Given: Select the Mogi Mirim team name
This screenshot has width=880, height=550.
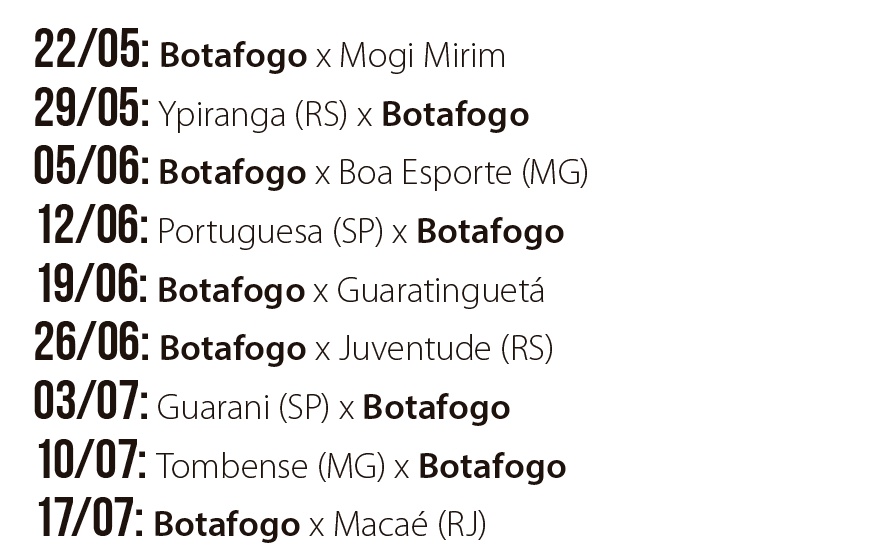Looking at the screenshot, I should click(422, 56).
